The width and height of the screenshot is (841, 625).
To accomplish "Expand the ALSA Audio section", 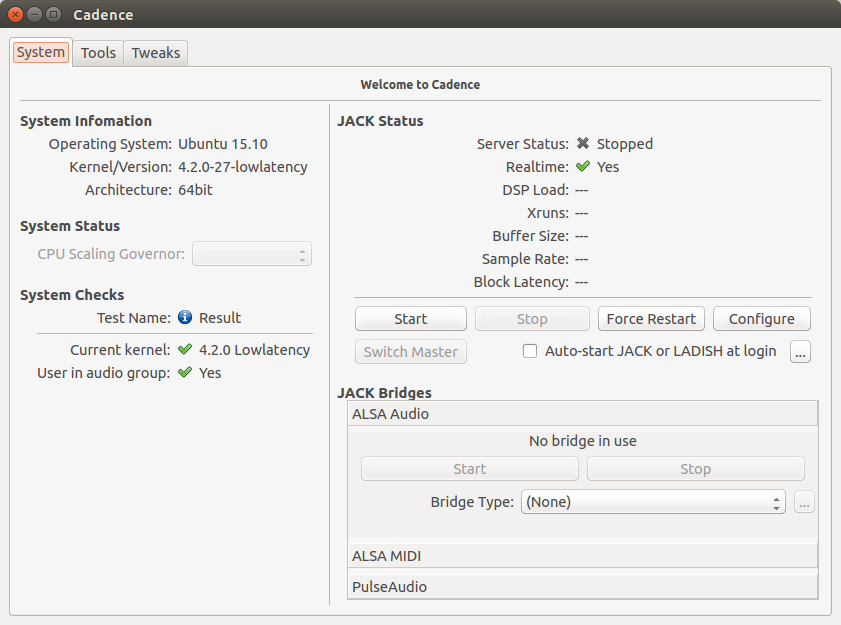I will [x=582, y=414].
